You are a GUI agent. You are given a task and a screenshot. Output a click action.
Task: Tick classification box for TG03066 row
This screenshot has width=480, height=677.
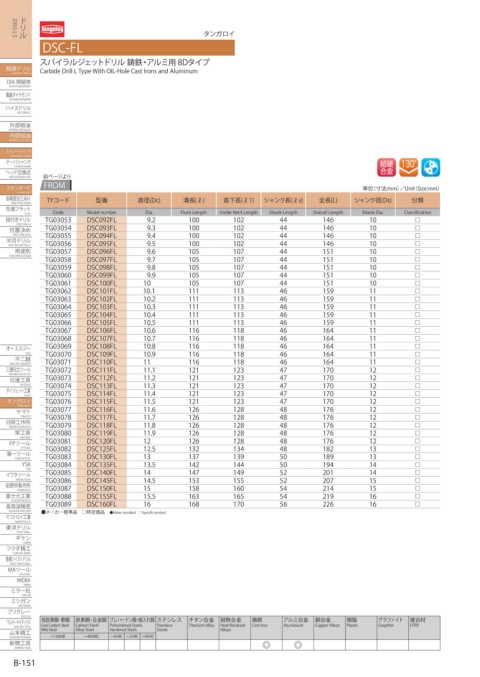(x=417, y=323)
